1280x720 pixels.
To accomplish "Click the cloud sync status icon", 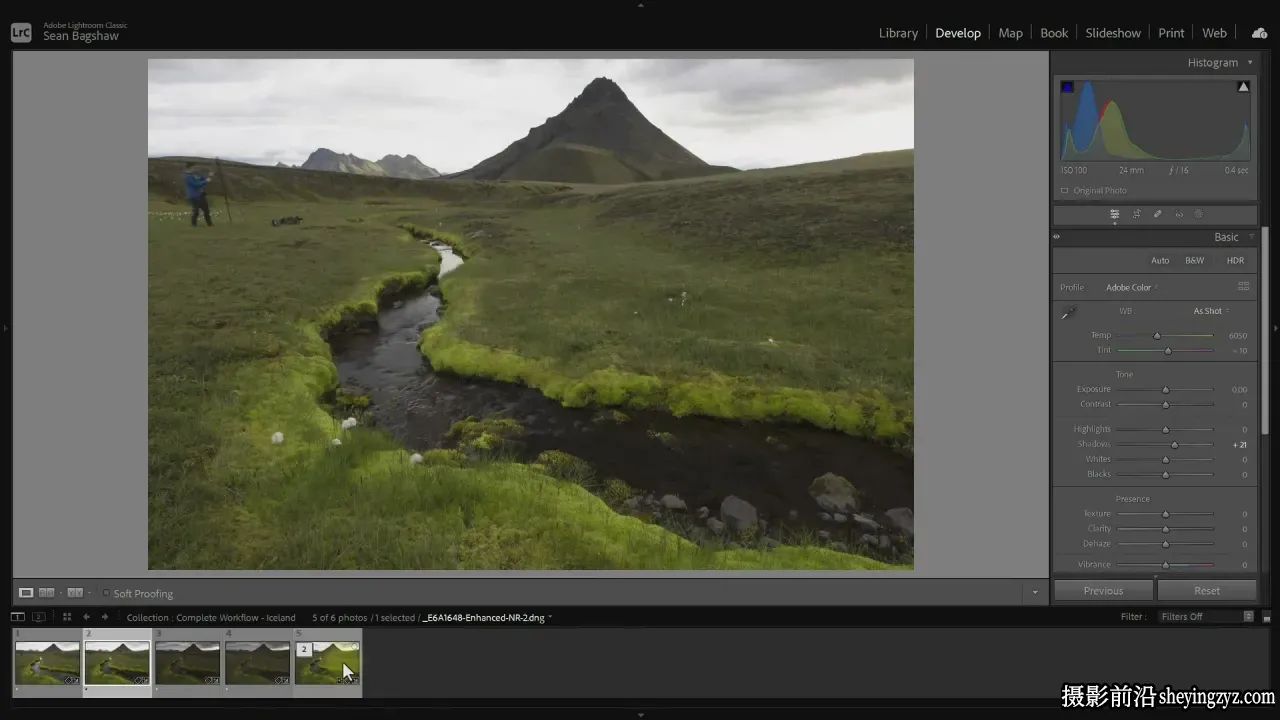I will (x=1259, y=33).
